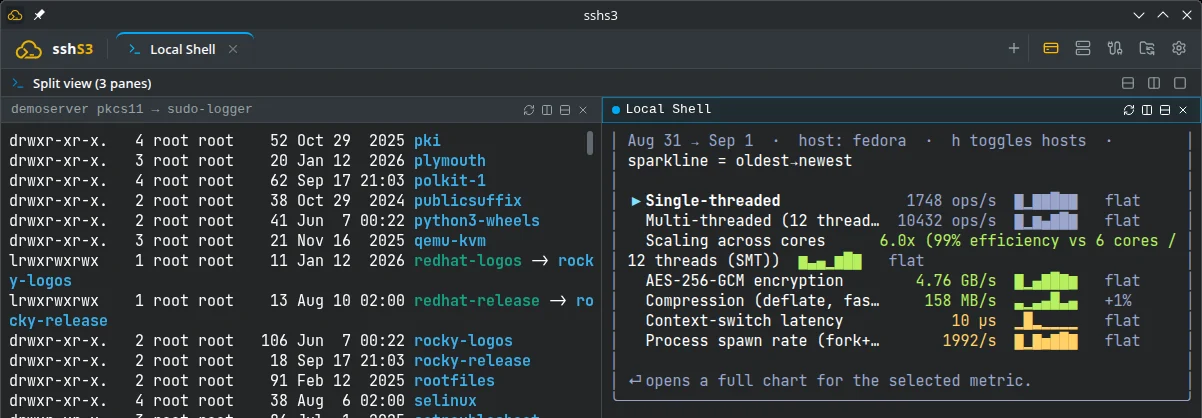
Task: Click the 10 µs latency value
Action: (x=974, y=321)
